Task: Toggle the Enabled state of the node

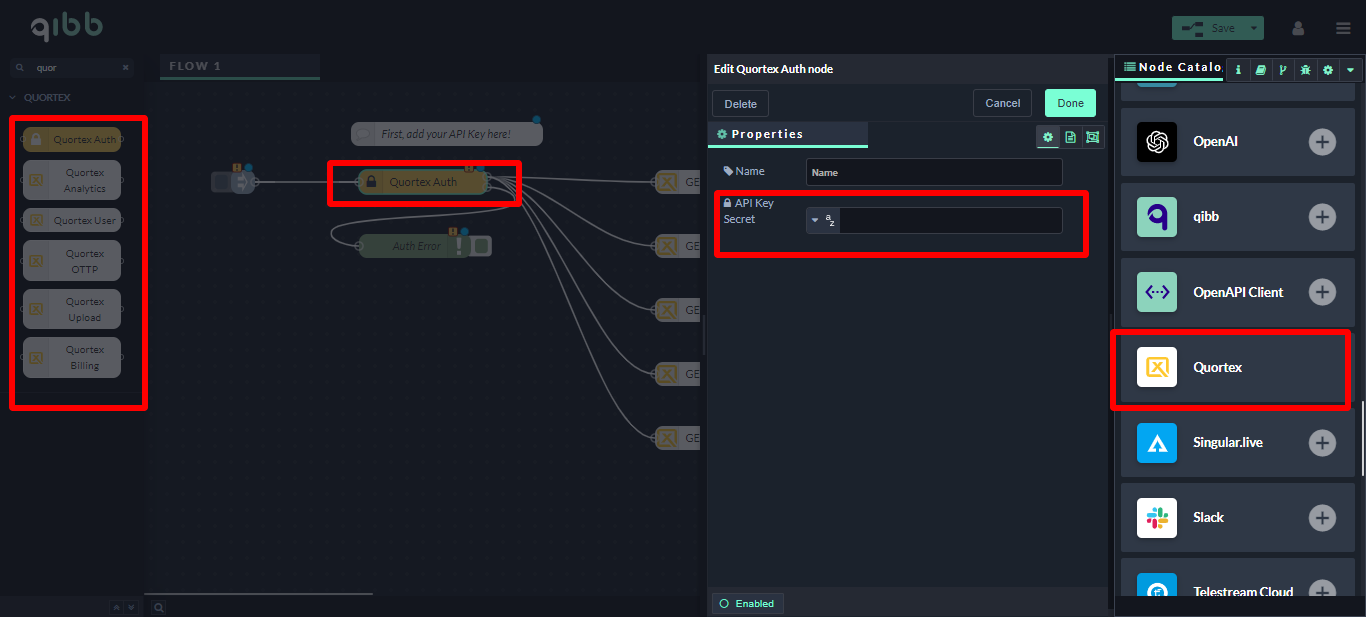Action: click(x=746, y=603)
